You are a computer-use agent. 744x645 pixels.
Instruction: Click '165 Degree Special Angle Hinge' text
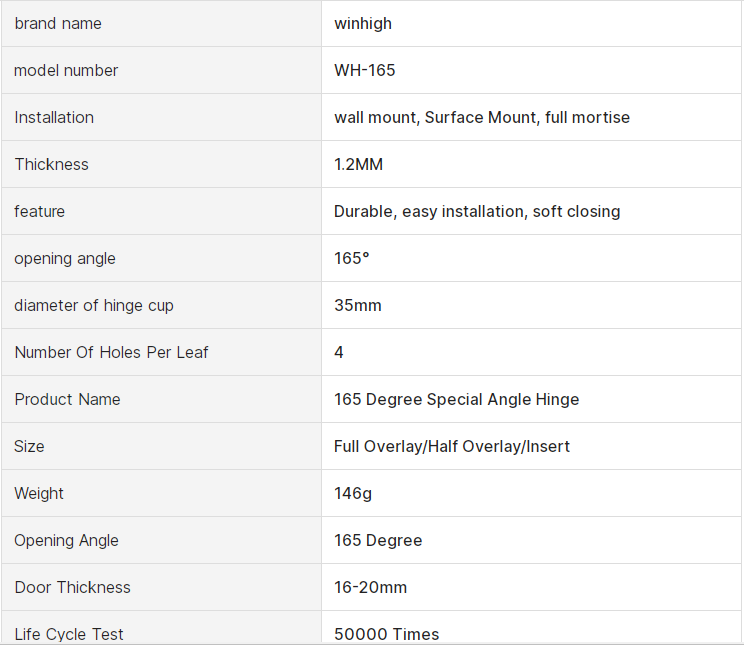(456, 399)
